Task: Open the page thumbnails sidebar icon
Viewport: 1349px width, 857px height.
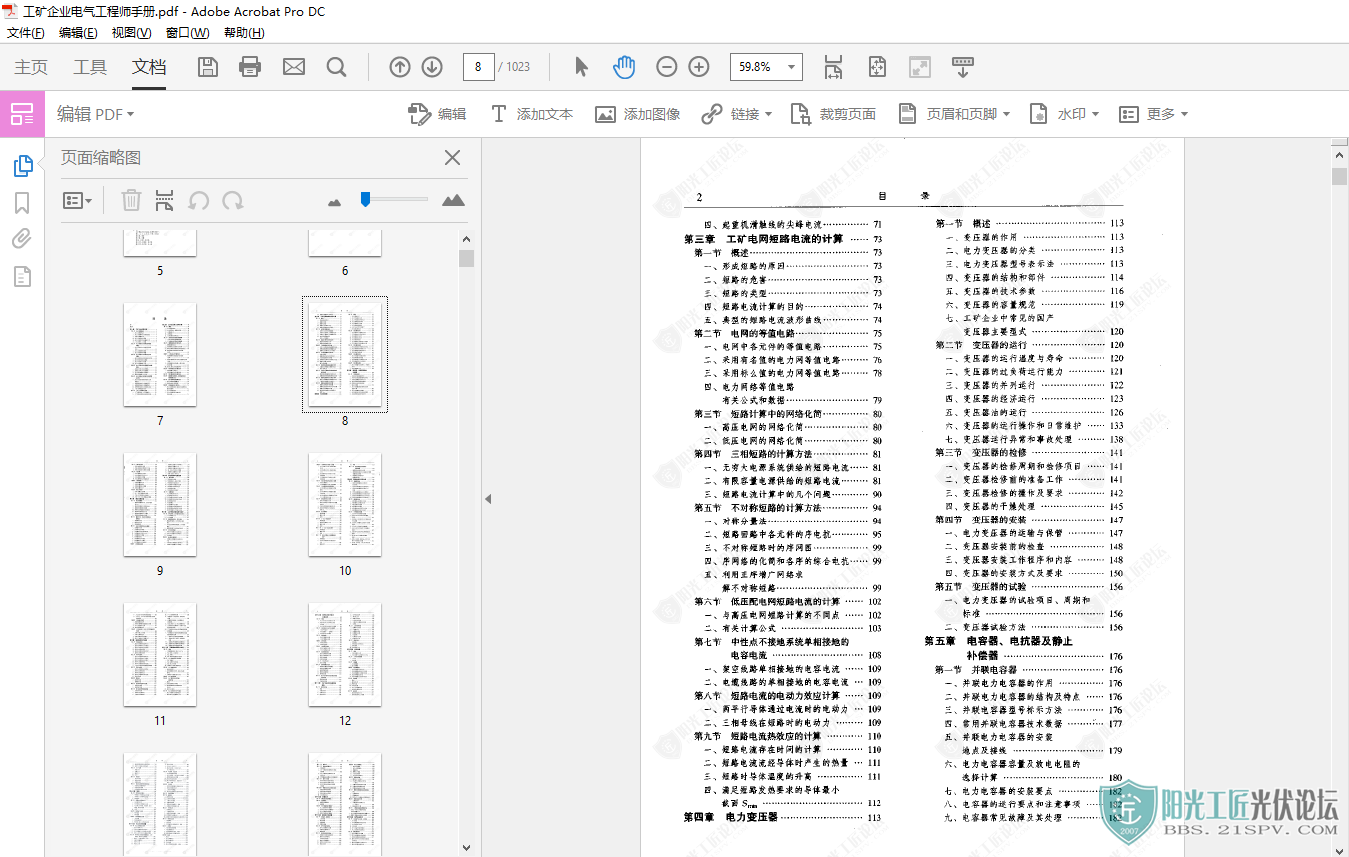Action: click(x=23, y=166)
